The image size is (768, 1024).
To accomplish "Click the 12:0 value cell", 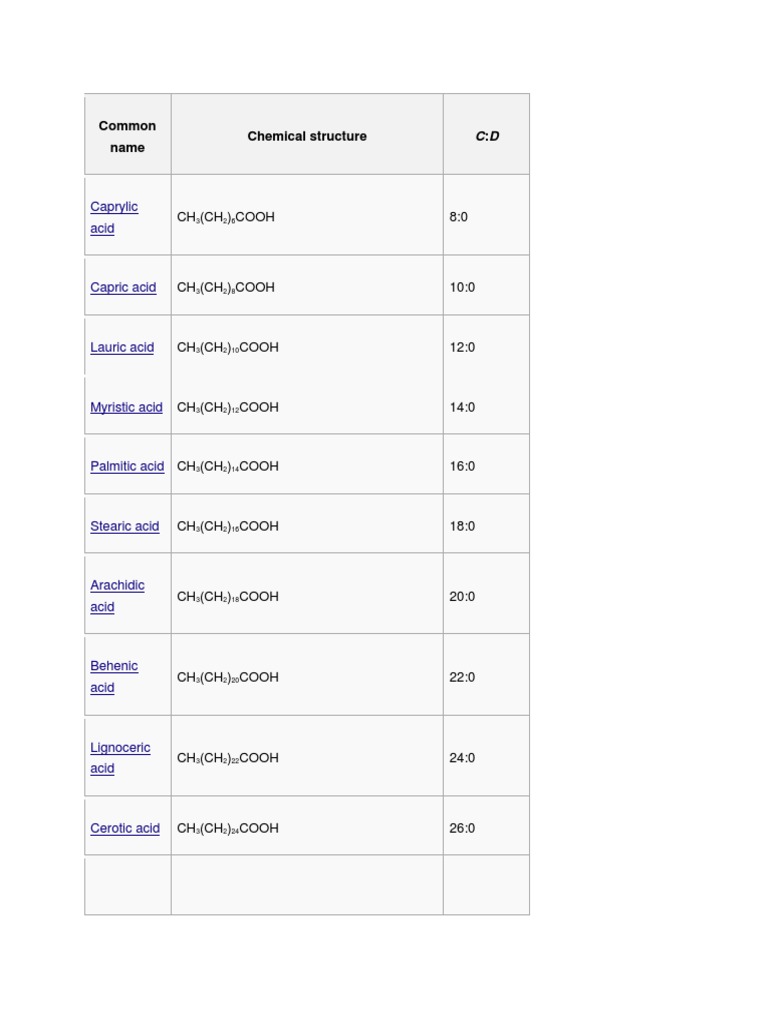I will tap(462, 347).
